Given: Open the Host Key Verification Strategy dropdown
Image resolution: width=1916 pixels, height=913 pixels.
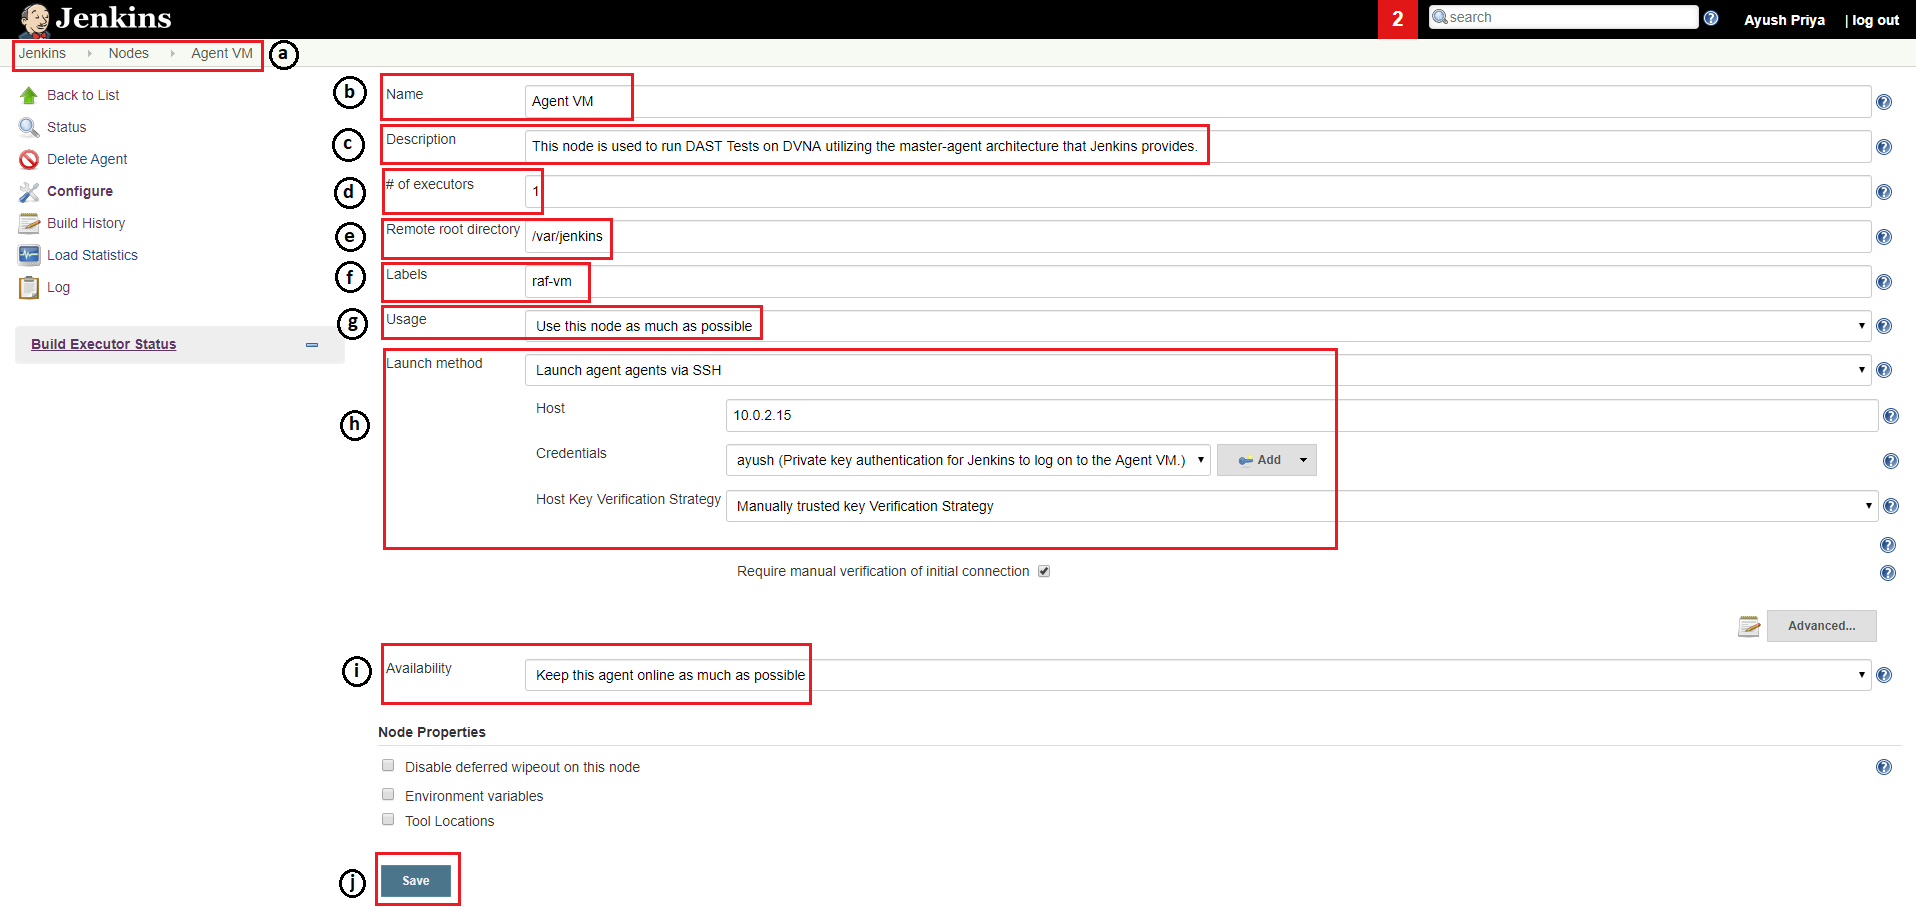Looking at the screenshot, I should pos(1302,506).
